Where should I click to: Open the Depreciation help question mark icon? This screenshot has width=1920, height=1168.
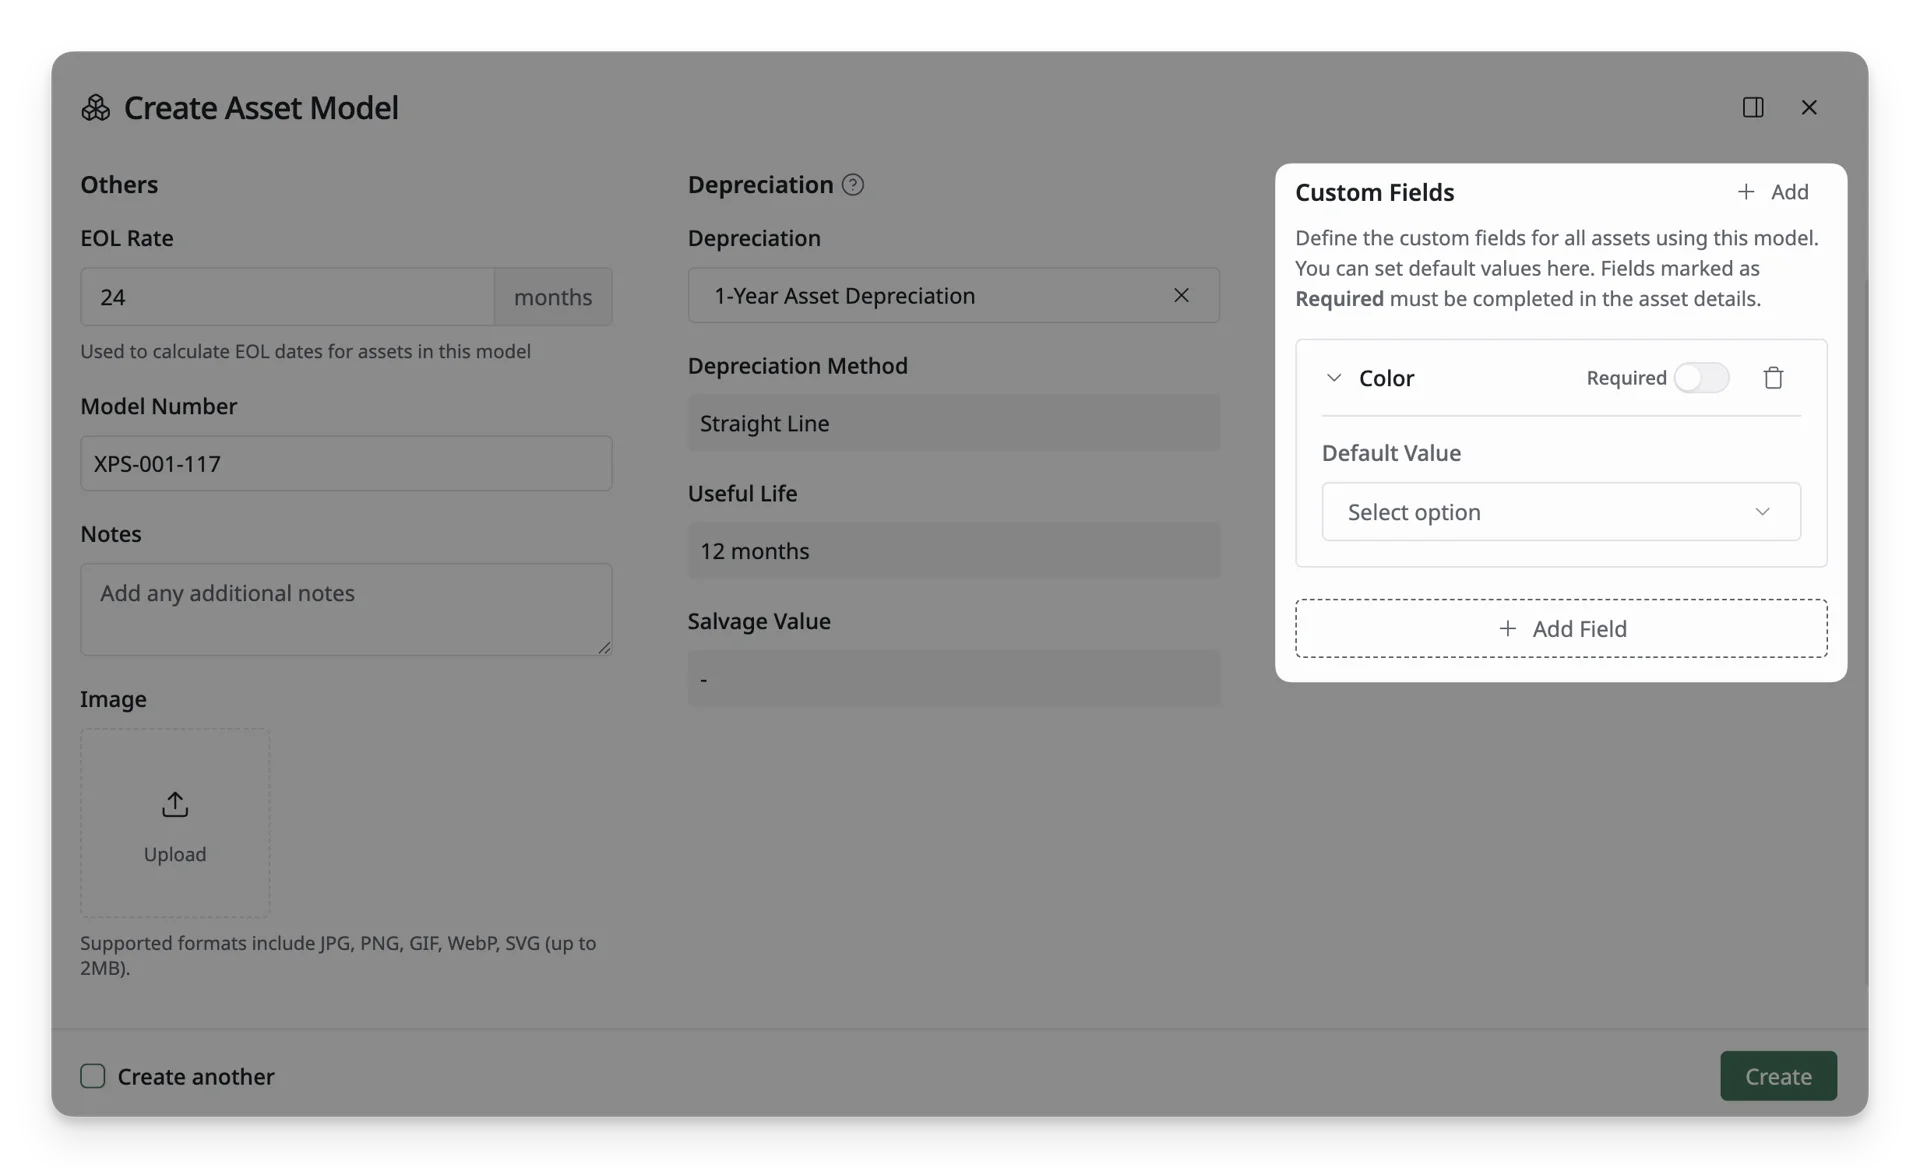[852, 185]
